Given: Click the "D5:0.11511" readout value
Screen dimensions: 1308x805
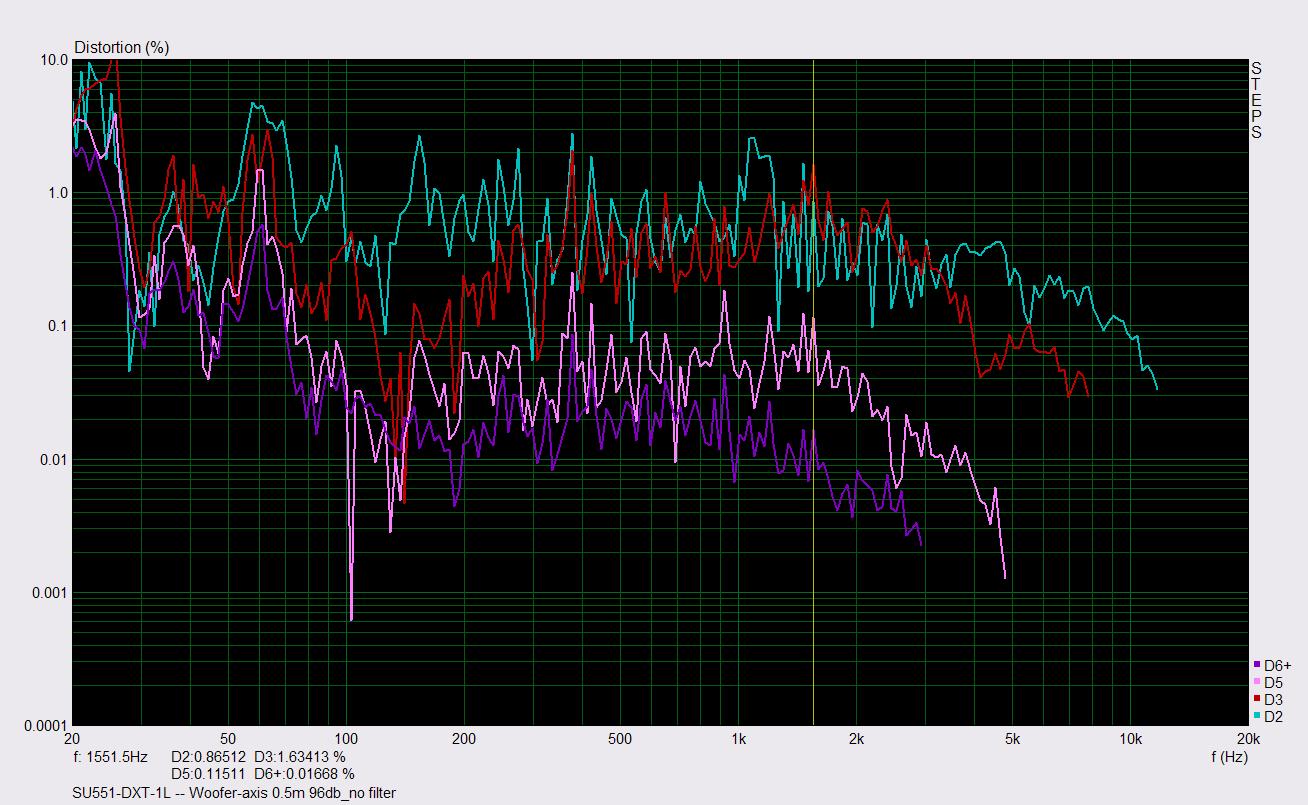Looking at the screenshot, I should 209,774.
